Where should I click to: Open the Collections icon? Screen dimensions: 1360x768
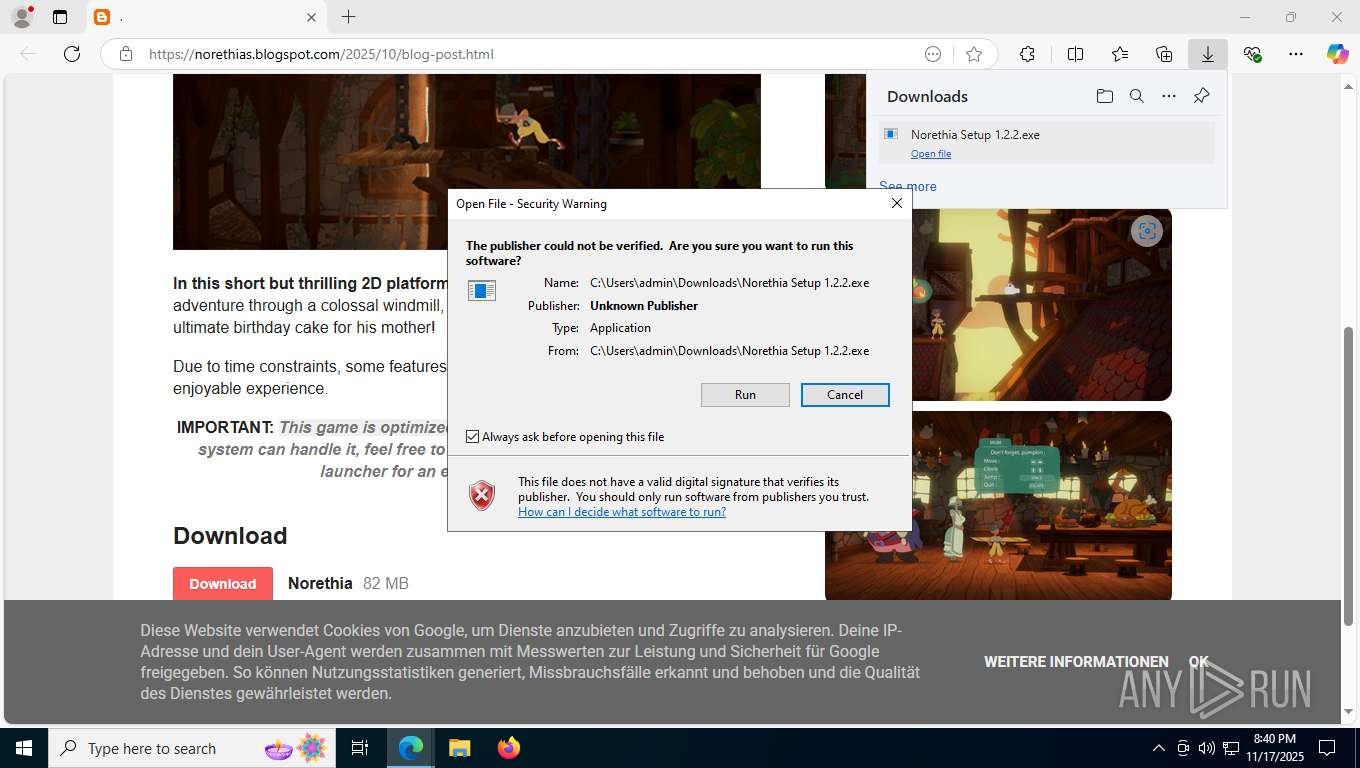click(x=1164, y=54)
